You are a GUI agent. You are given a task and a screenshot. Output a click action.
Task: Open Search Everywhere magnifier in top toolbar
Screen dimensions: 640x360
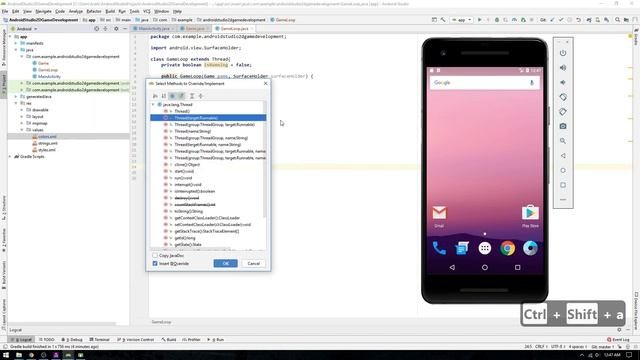pyautogui.click(x=618, y=20)
